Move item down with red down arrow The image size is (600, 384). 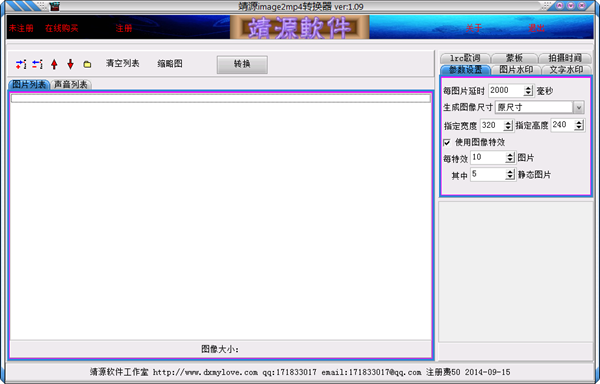coord(70,64)
